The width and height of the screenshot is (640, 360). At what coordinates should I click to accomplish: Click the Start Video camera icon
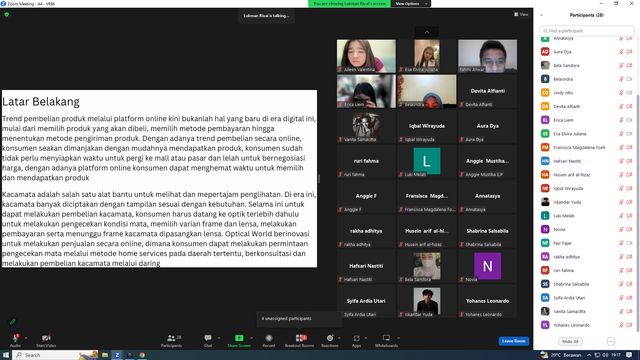tap(46, 338)
